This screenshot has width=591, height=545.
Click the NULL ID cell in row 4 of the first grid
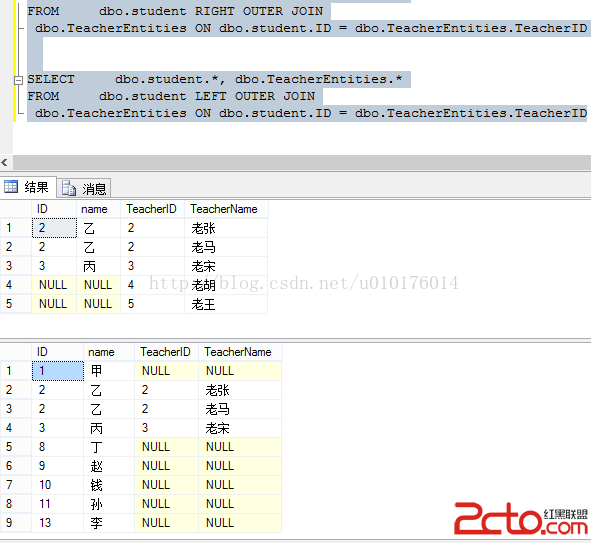pos(54,285)
